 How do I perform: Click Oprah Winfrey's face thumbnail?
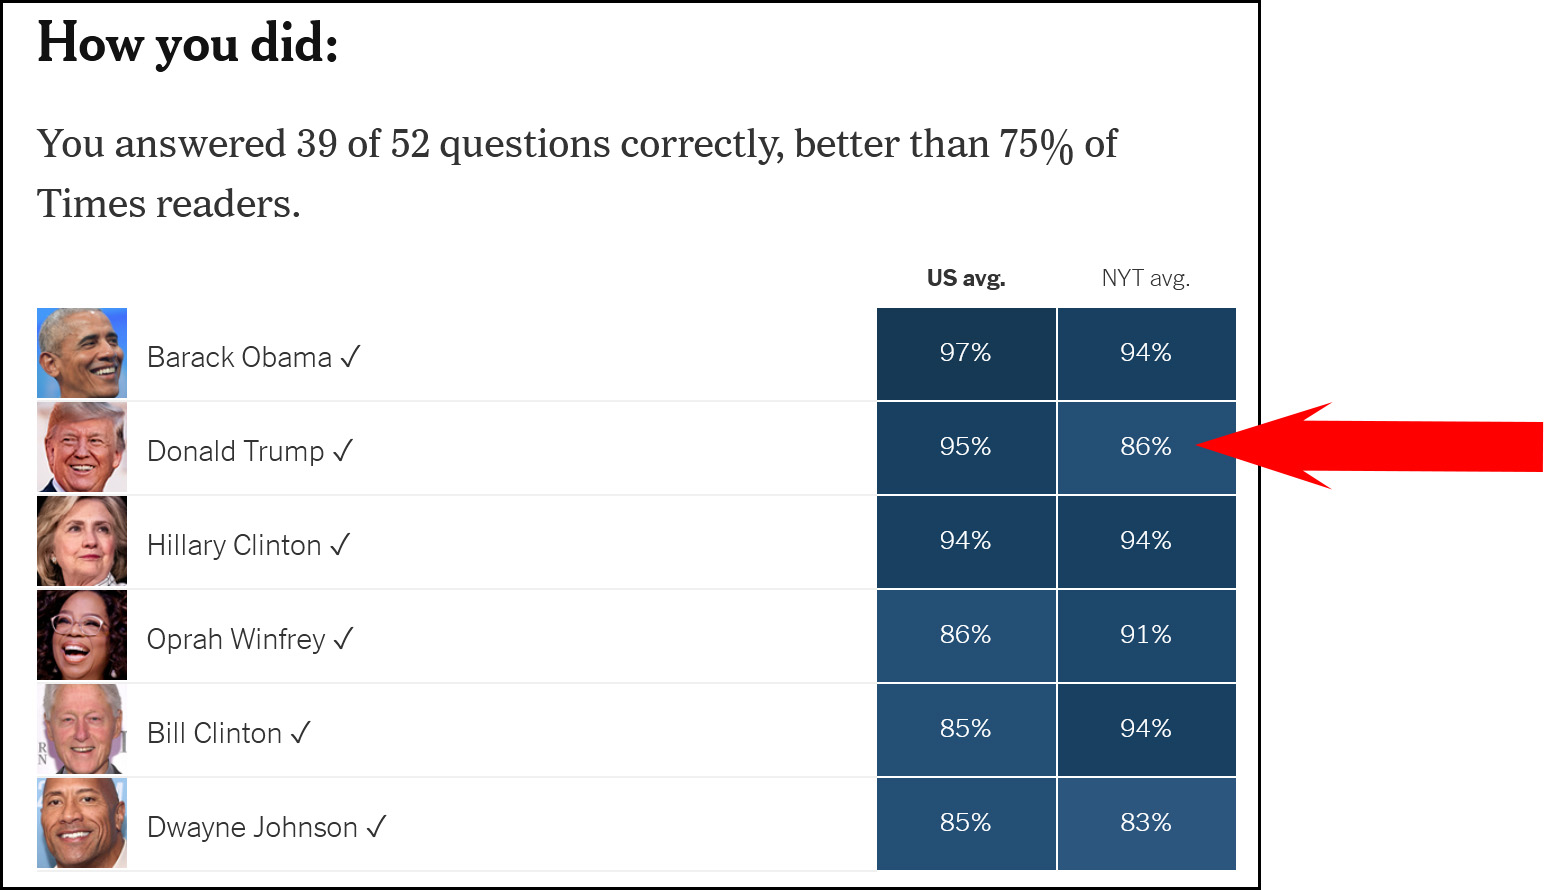(x=82, y=635)
